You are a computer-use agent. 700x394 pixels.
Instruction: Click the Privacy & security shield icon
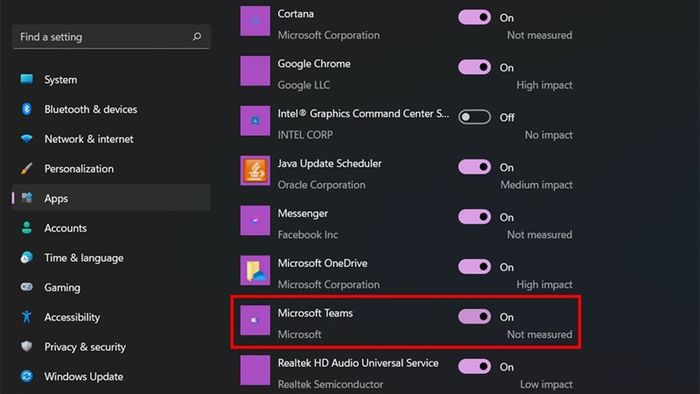click(27, 346)
